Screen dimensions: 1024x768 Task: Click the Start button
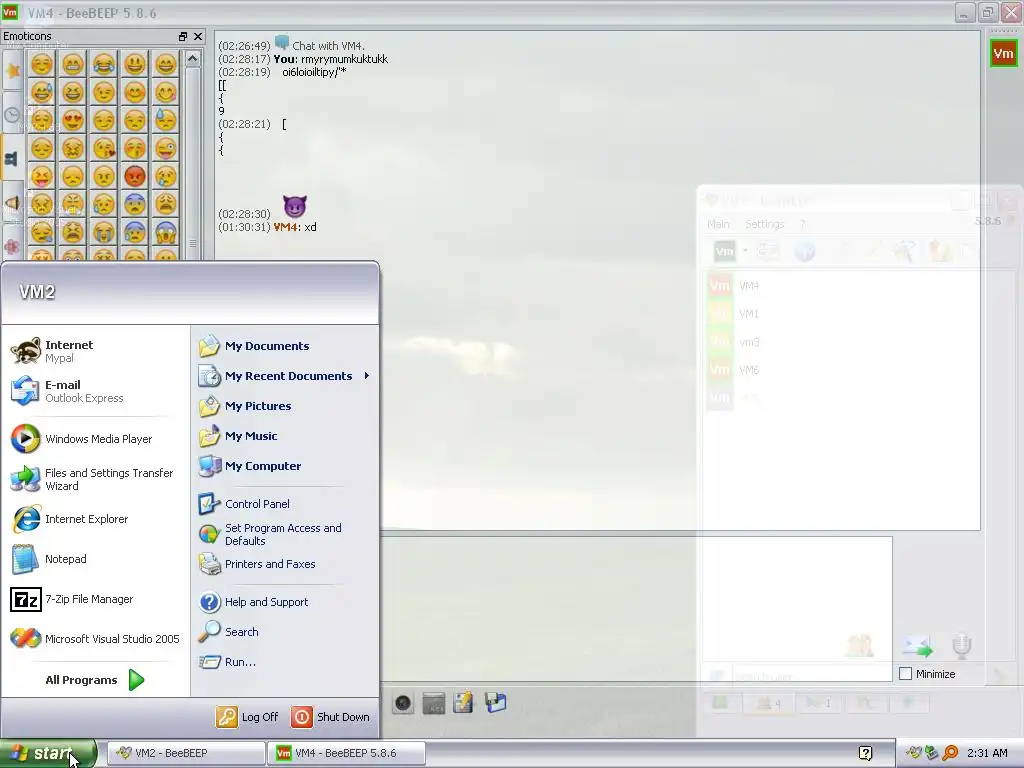click(48, 753)
